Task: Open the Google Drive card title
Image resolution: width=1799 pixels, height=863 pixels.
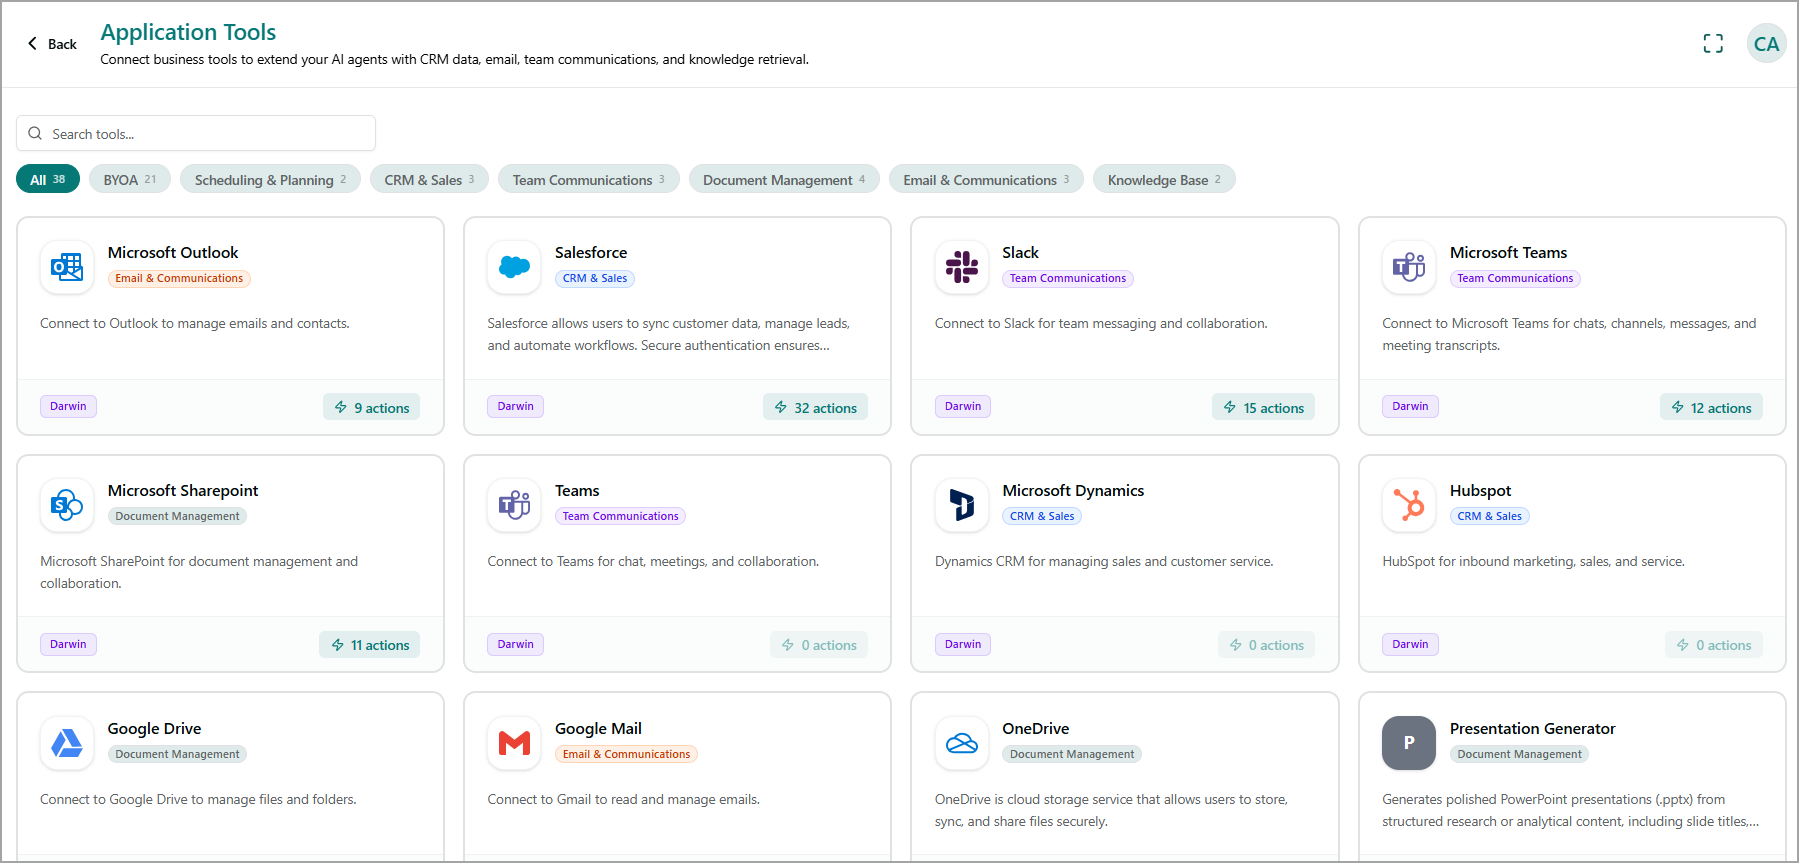Action: (x=154, y=729)
